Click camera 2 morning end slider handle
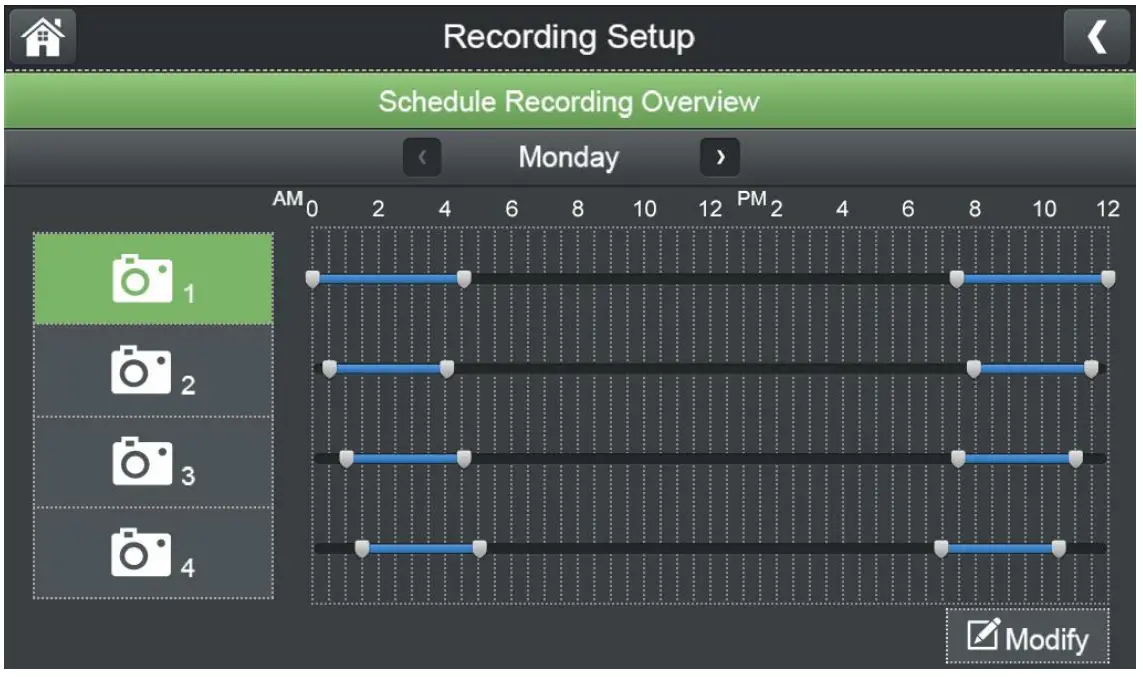 pyautogui.click(x=447, y=369)
